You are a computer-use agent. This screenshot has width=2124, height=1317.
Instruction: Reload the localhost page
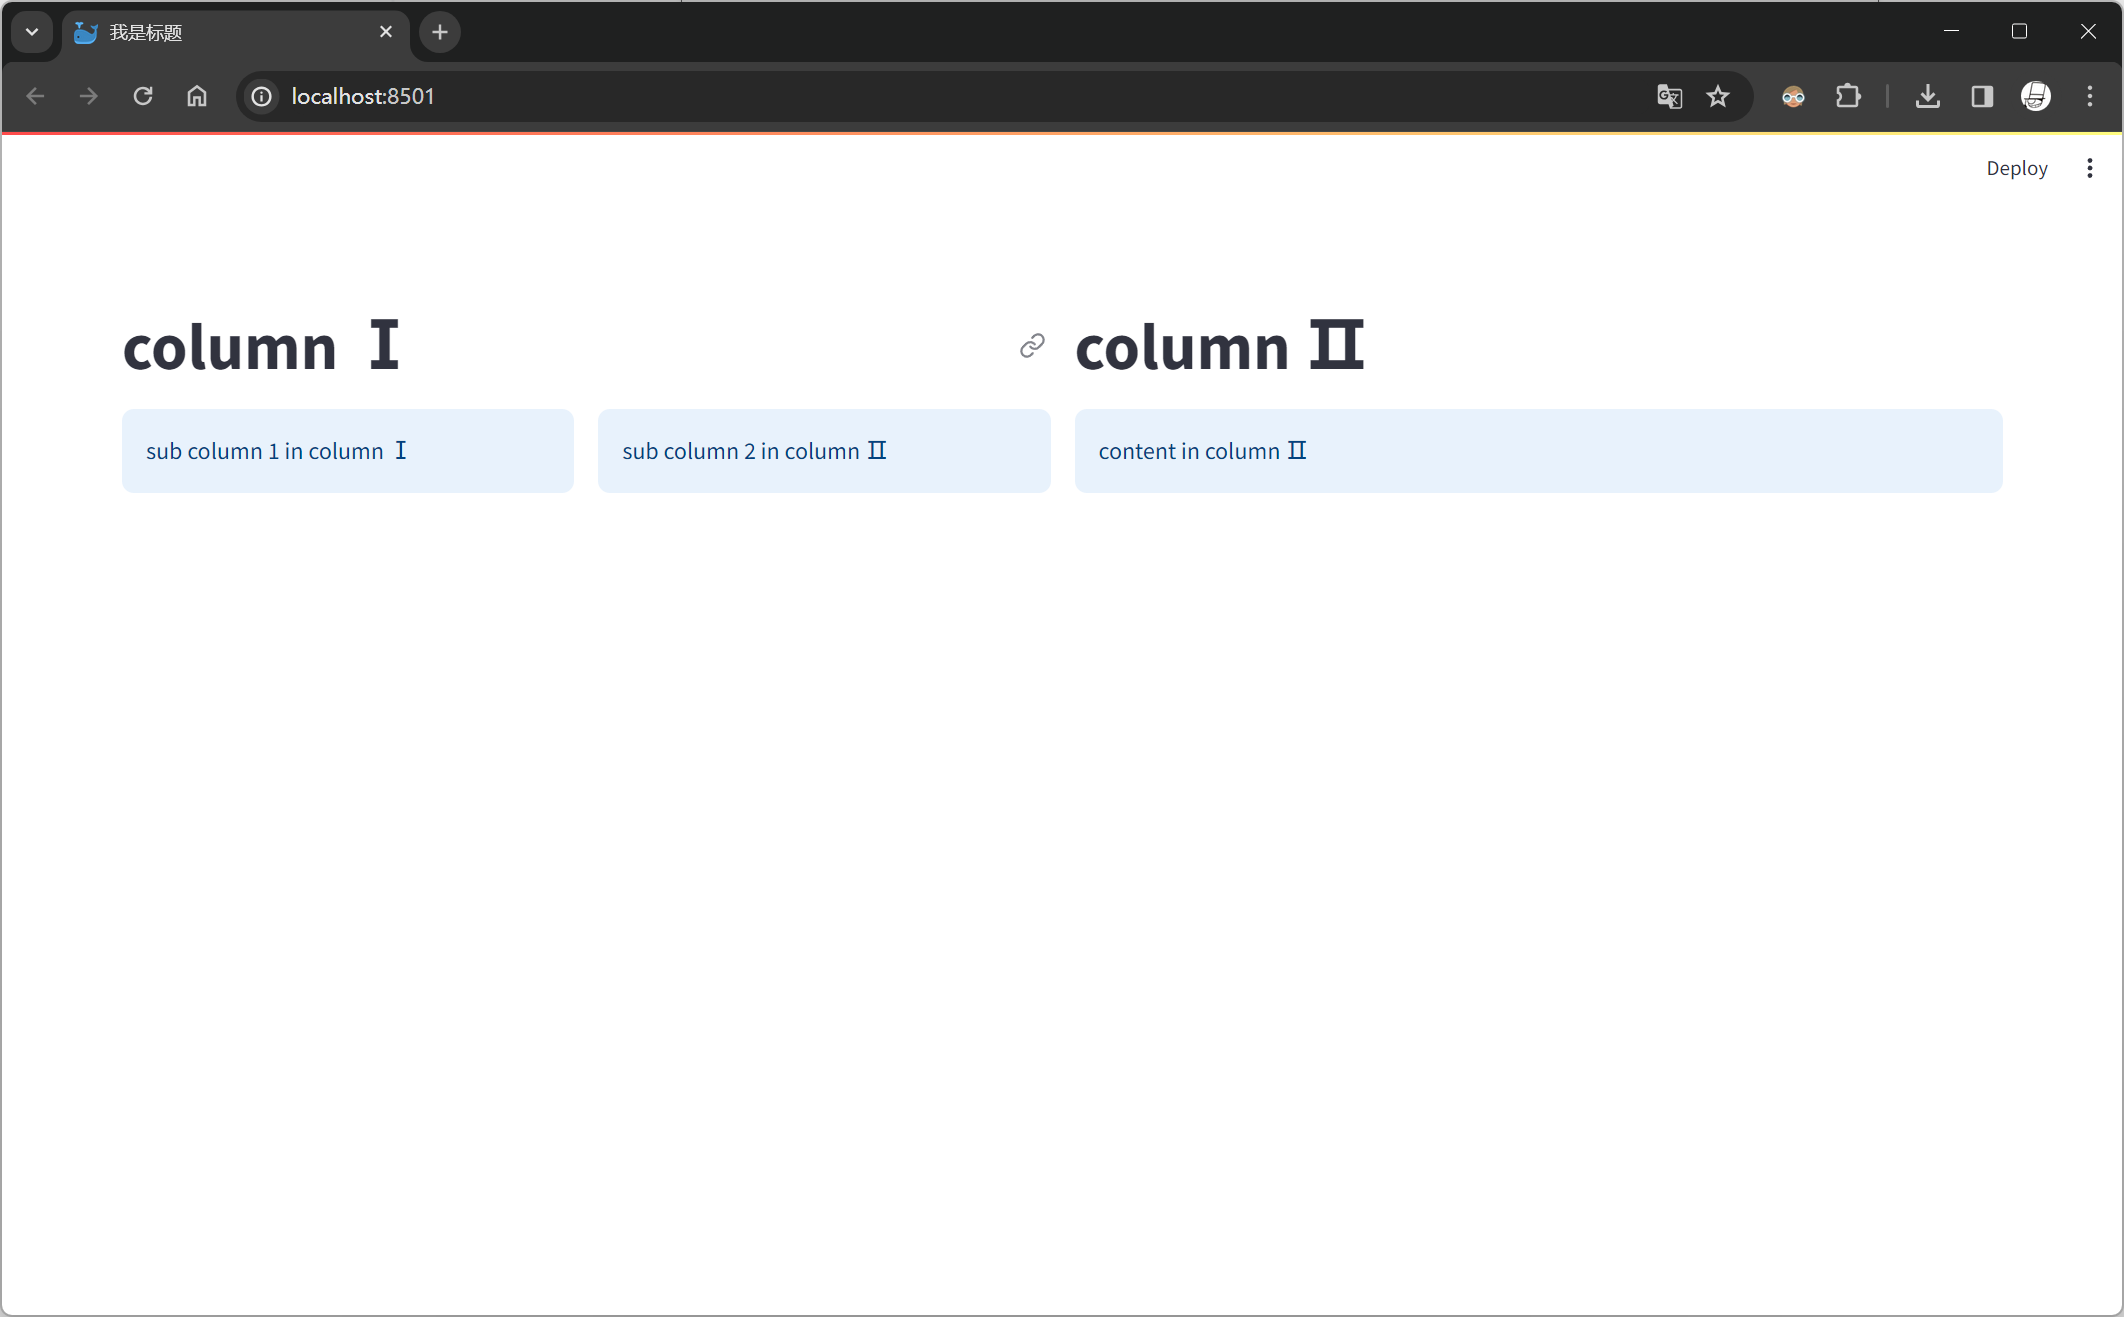click(143, 96)
